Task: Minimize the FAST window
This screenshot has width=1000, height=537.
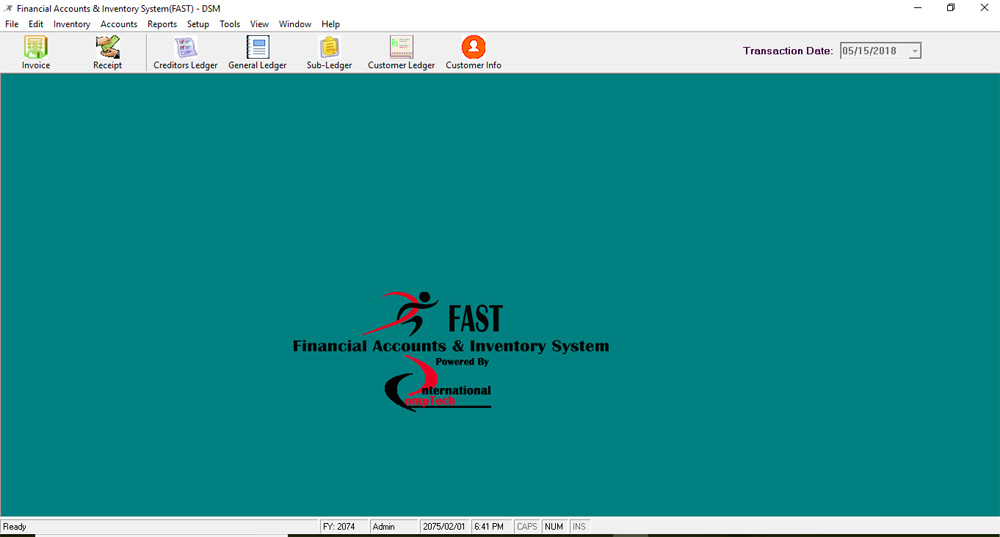Action: (x=918, y=8)
